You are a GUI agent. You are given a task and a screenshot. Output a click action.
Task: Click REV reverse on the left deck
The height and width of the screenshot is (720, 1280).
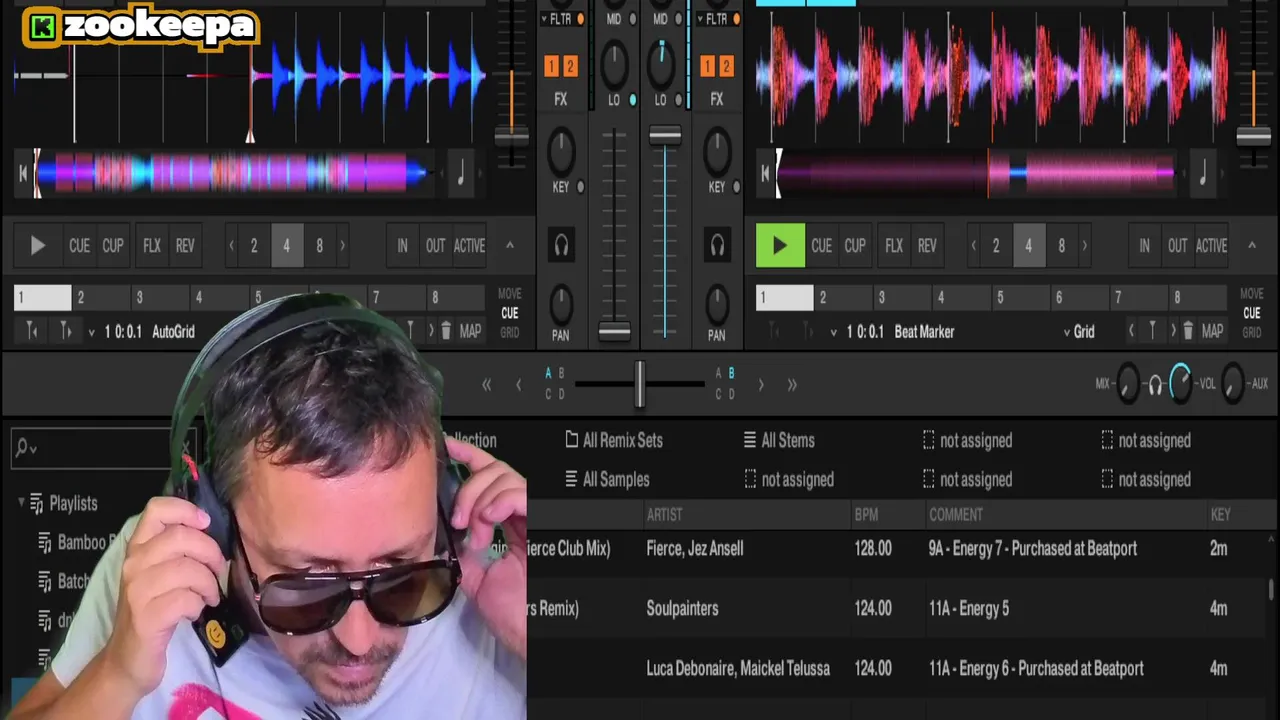point(185,246)
